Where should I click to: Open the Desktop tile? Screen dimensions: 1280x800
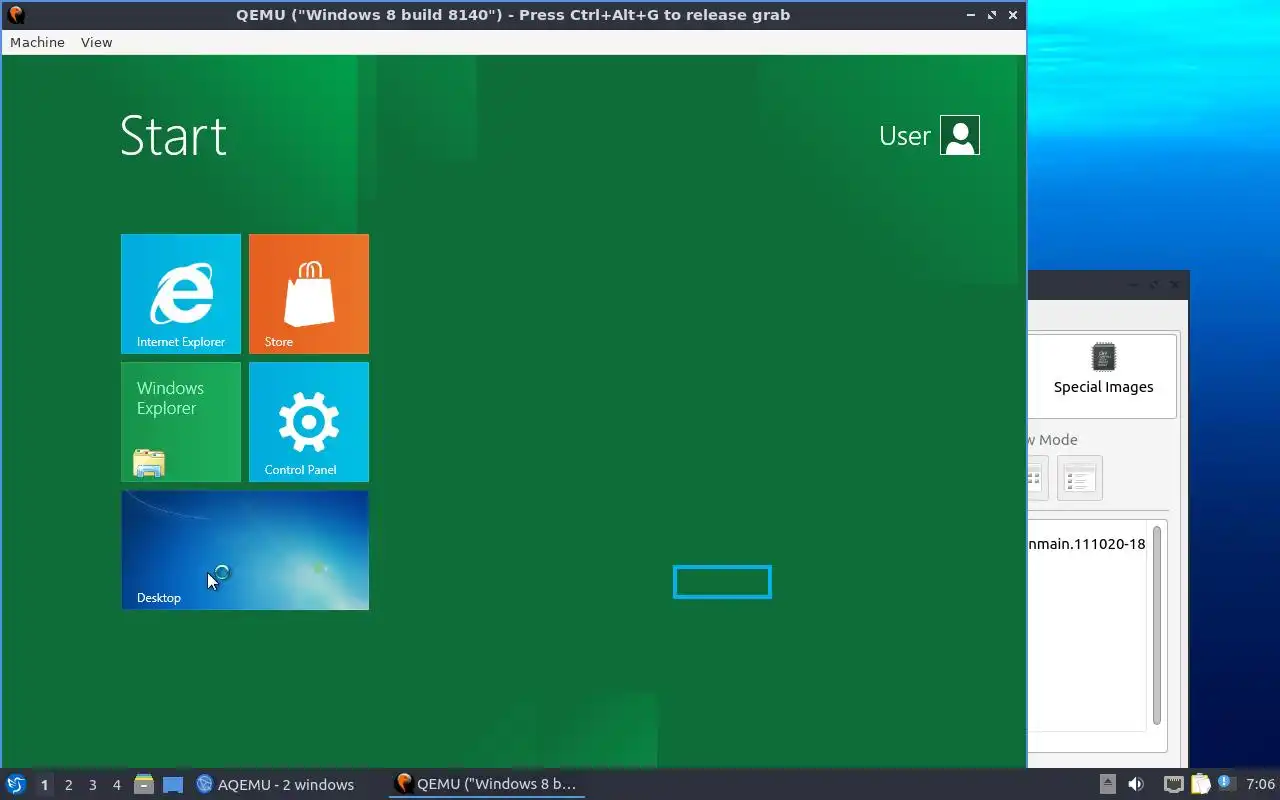pos(245,550)
